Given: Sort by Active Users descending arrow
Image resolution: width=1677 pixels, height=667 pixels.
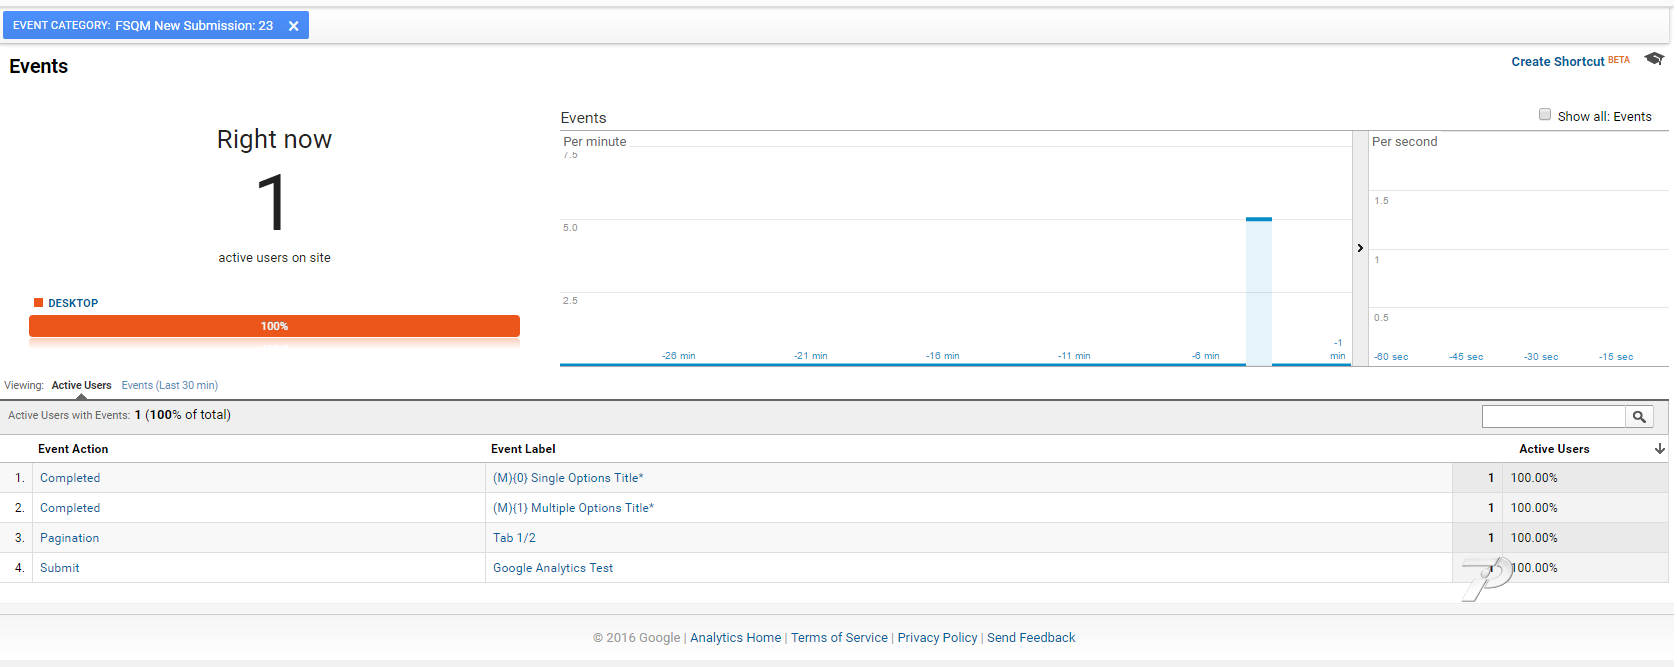Looking at the screenshot, I should (1659, 449).
